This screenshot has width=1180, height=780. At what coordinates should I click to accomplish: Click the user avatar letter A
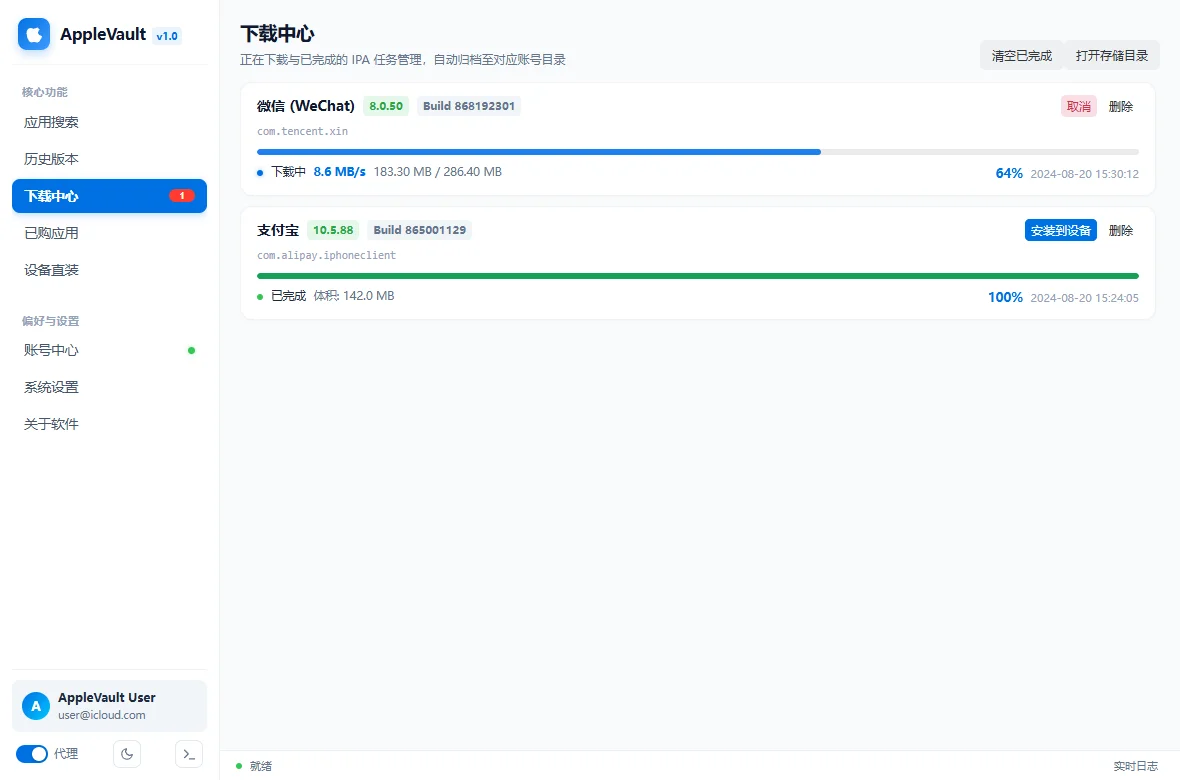(35, 706)
